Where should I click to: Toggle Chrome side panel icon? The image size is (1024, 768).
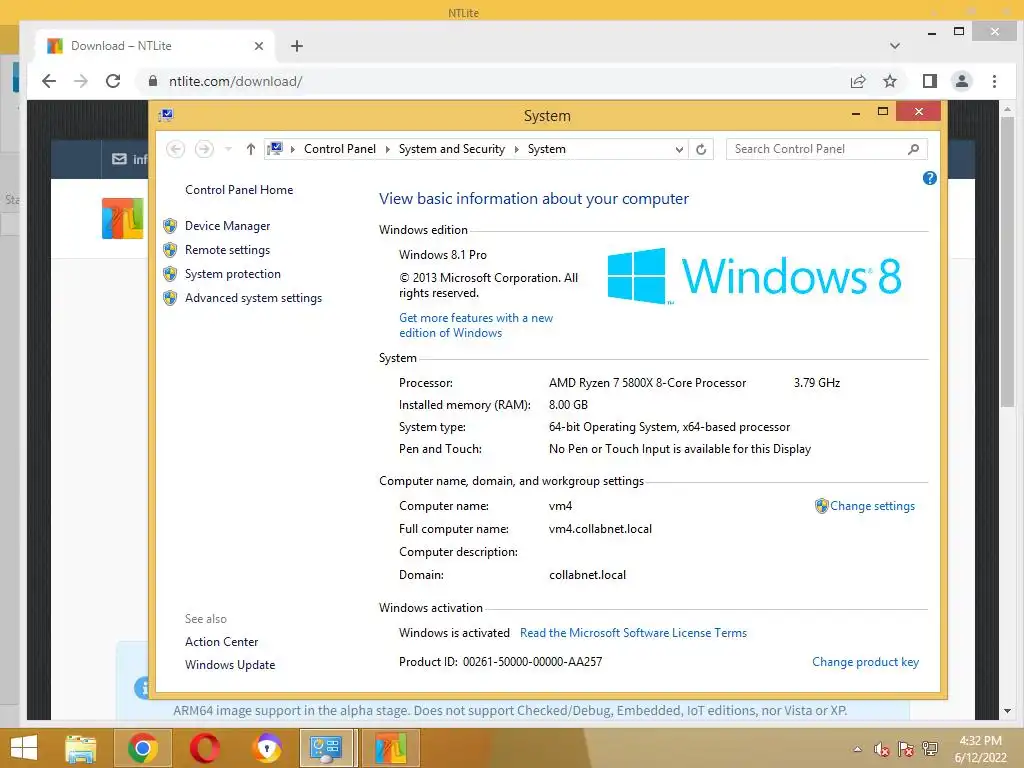pyautogui.click(x=929, y=81)
